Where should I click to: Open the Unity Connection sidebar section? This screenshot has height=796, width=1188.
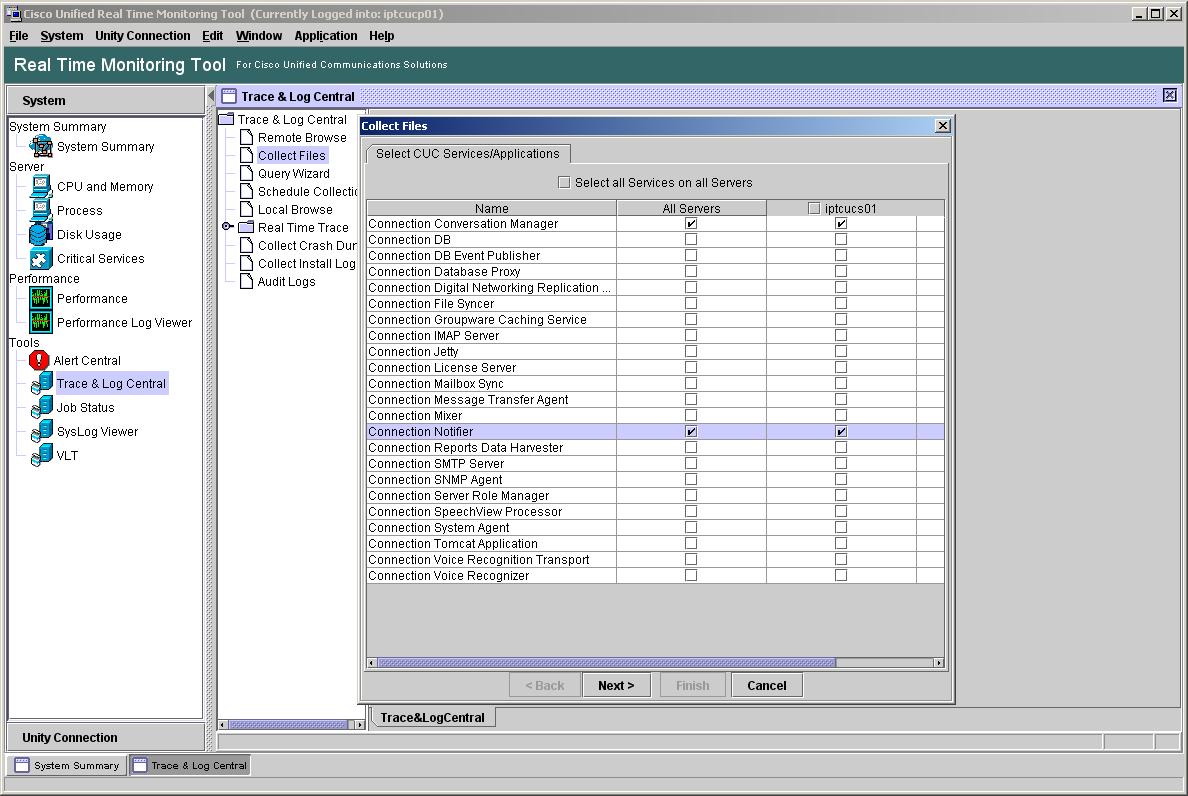click(x=105, y=738)
